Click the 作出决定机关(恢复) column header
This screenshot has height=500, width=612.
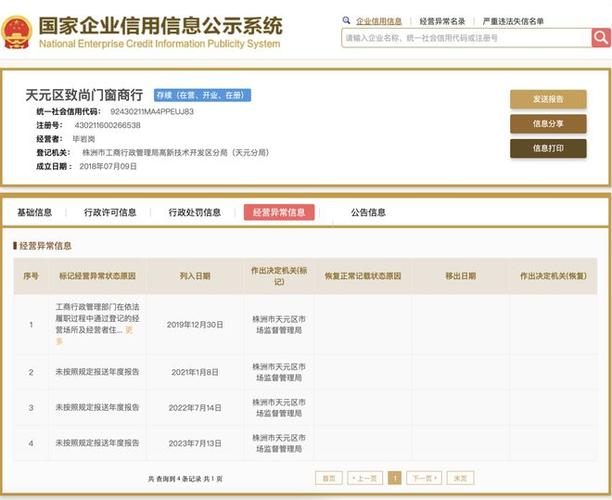click(x=553, y=276)
